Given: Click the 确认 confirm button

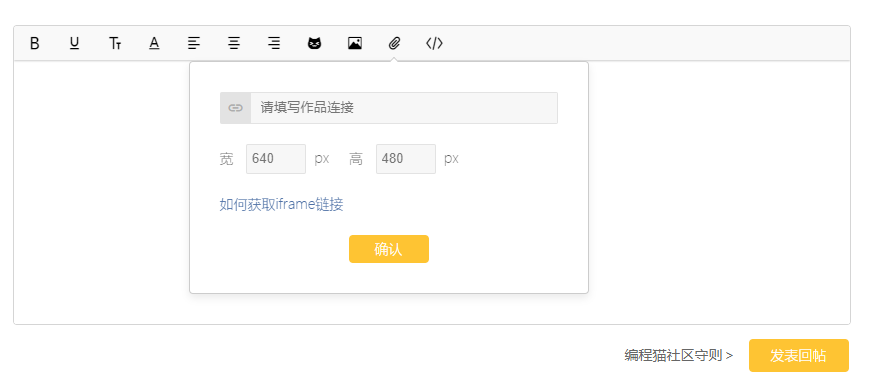Looking at the screenshot, I should tap(389, 249).
